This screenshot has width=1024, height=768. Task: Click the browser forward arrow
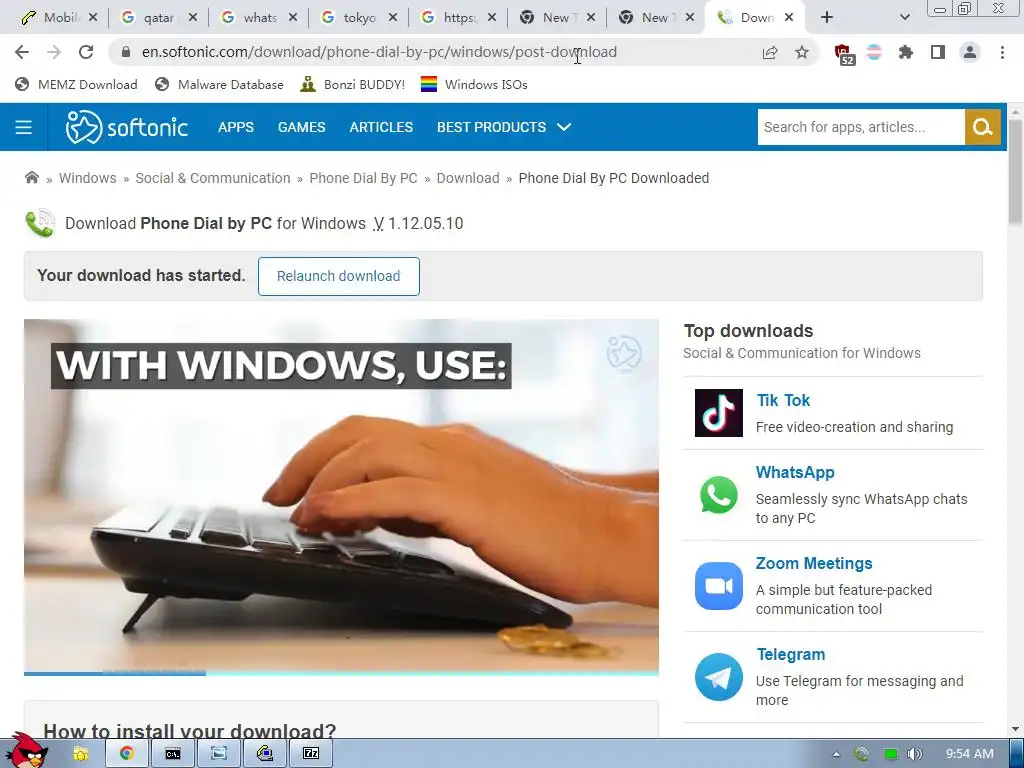(x=54, y=52)
